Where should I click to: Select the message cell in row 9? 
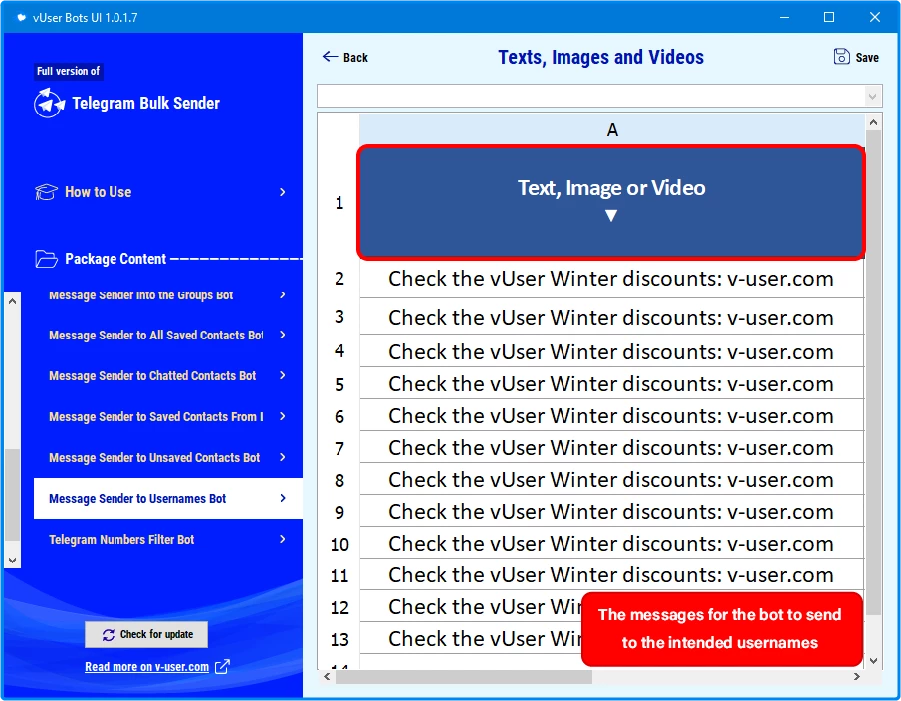(x=612, y=511)
